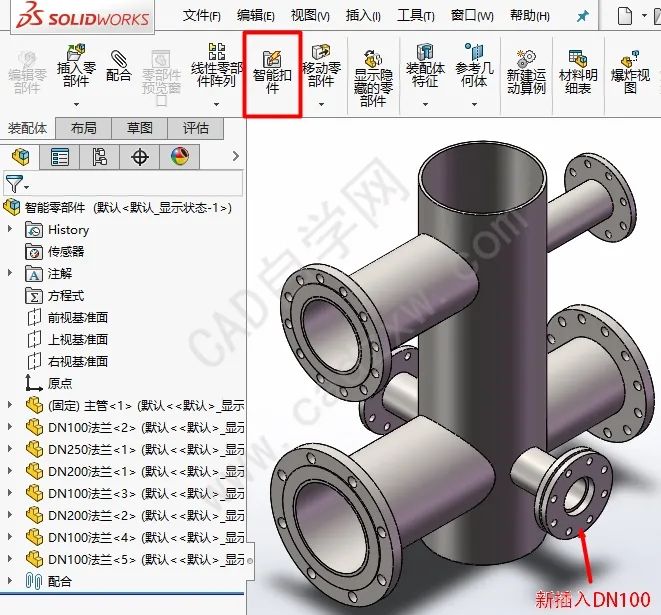Viewport: 661px width, 615px height.
Task: Select DN100法兰<4> in the tree
Action: click(135, 537)
